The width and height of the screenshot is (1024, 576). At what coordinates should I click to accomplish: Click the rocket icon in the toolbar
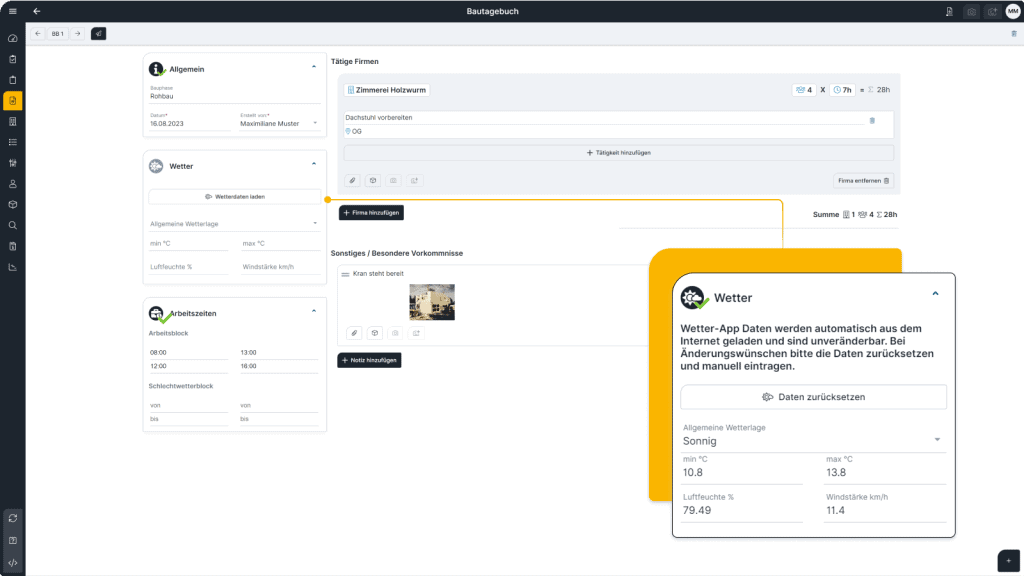[98, 33]
